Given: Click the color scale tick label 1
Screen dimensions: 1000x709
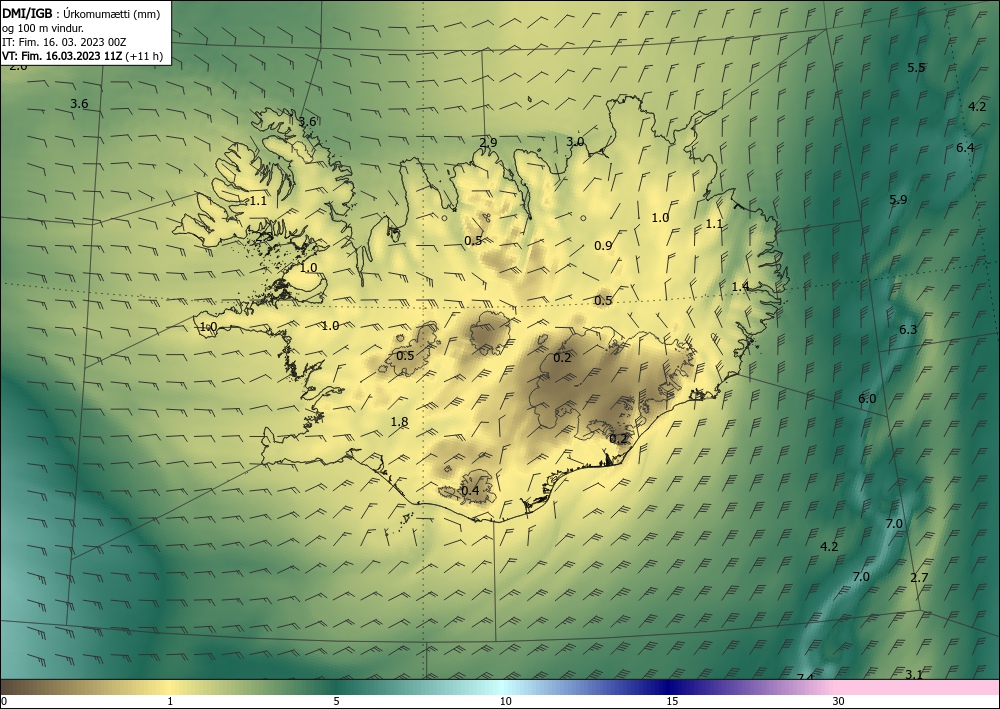Looking at the screenshot, I should 170,702.
